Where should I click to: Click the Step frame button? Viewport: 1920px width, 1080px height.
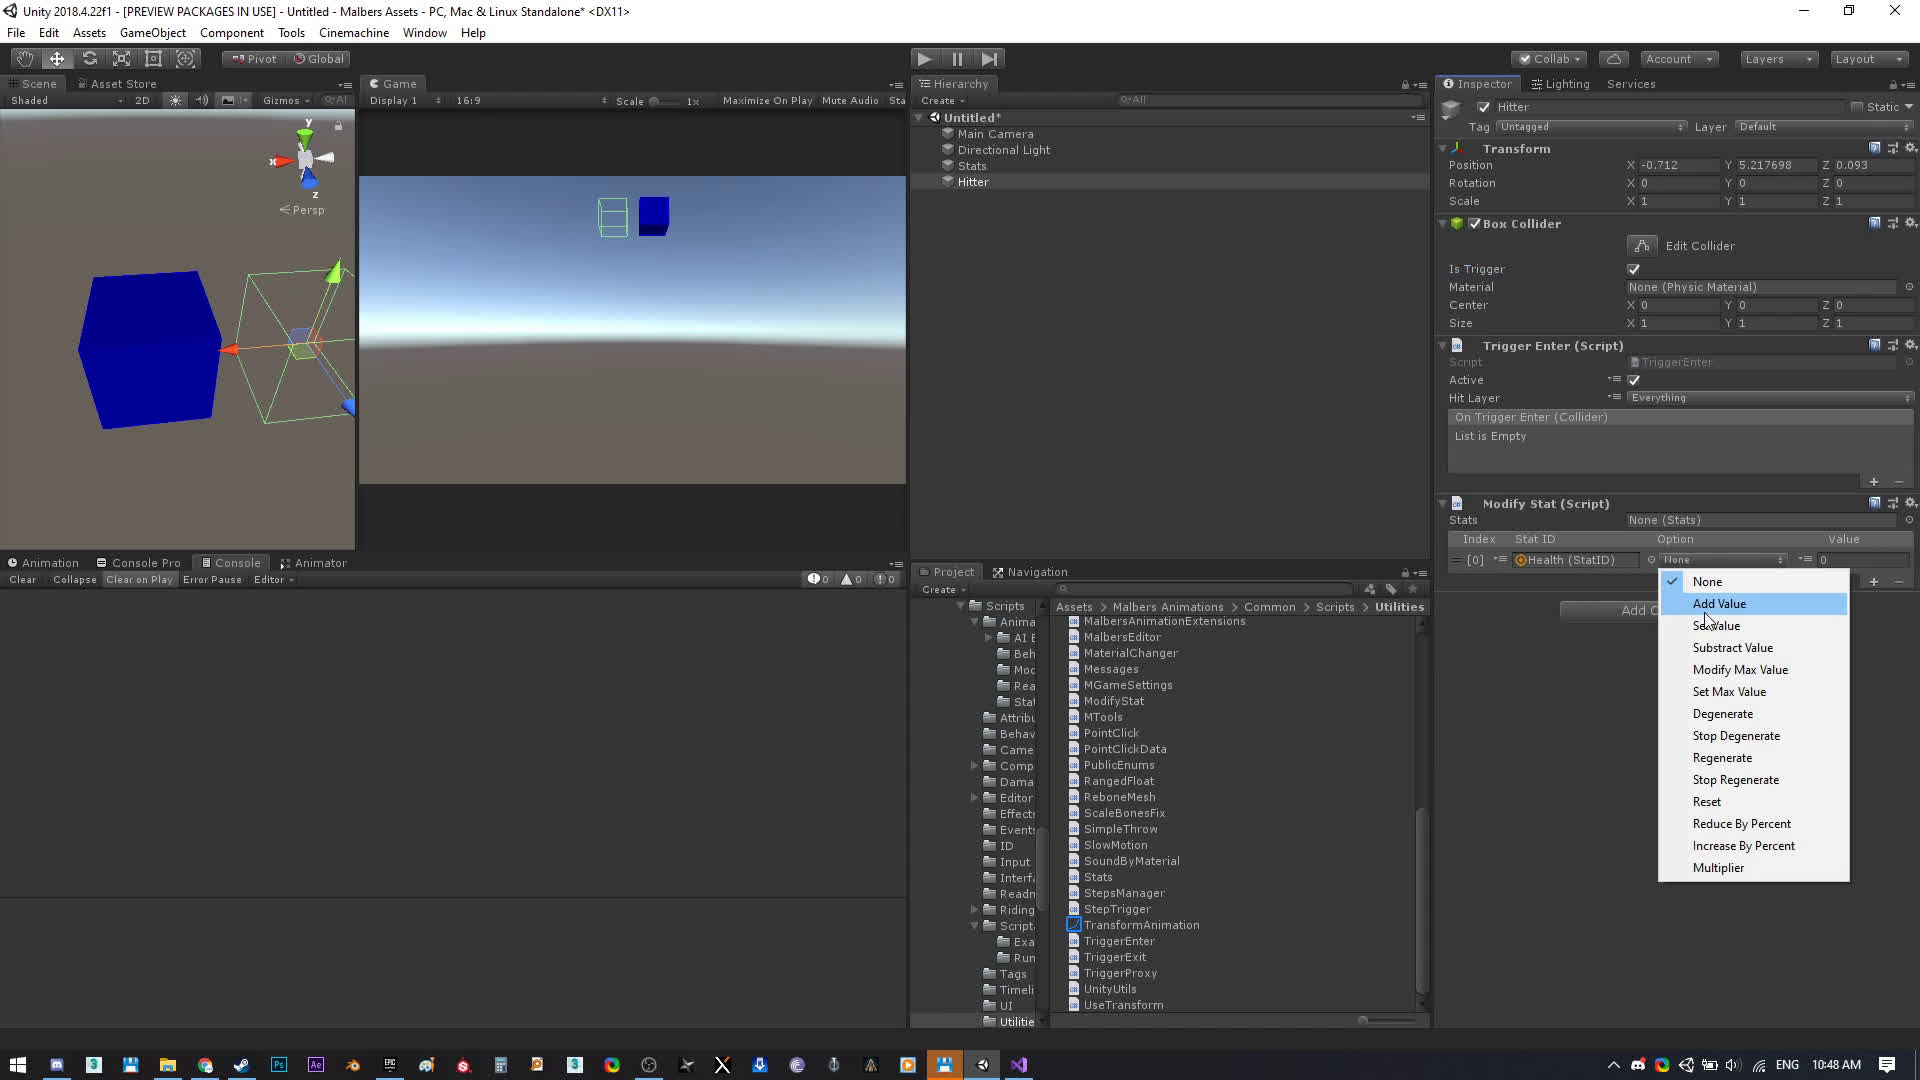coord(989,59)
